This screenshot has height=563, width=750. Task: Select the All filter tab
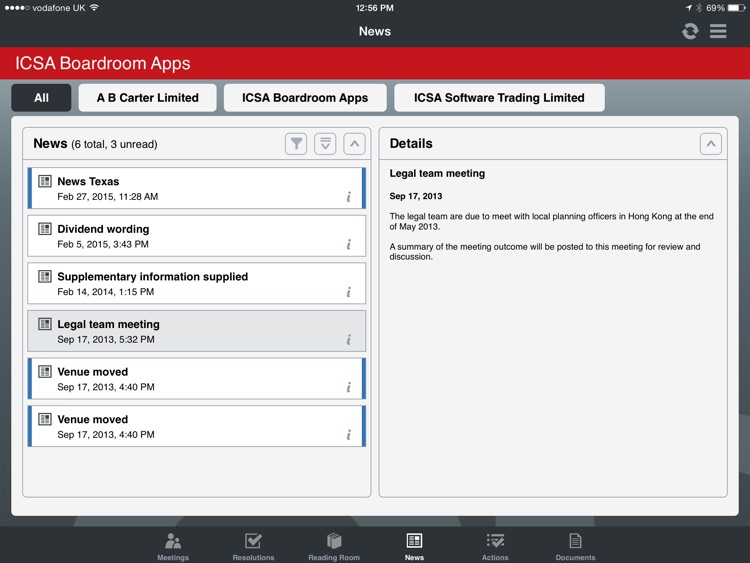[41, 98]
